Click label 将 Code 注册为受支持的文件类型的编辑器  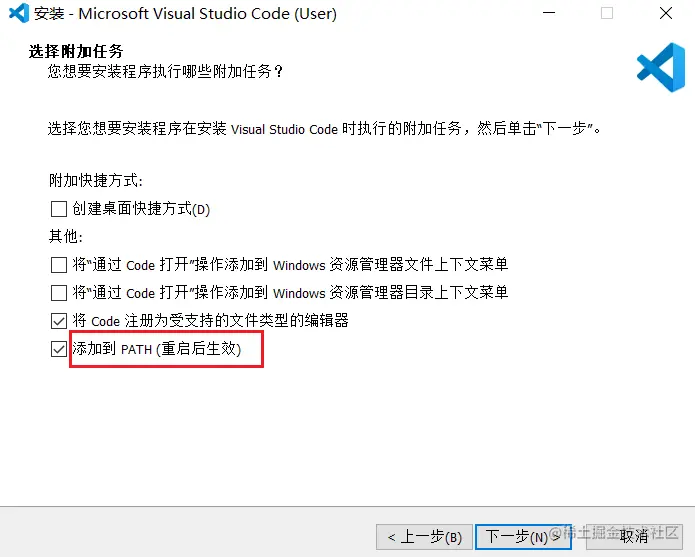[x=211, y=320]
